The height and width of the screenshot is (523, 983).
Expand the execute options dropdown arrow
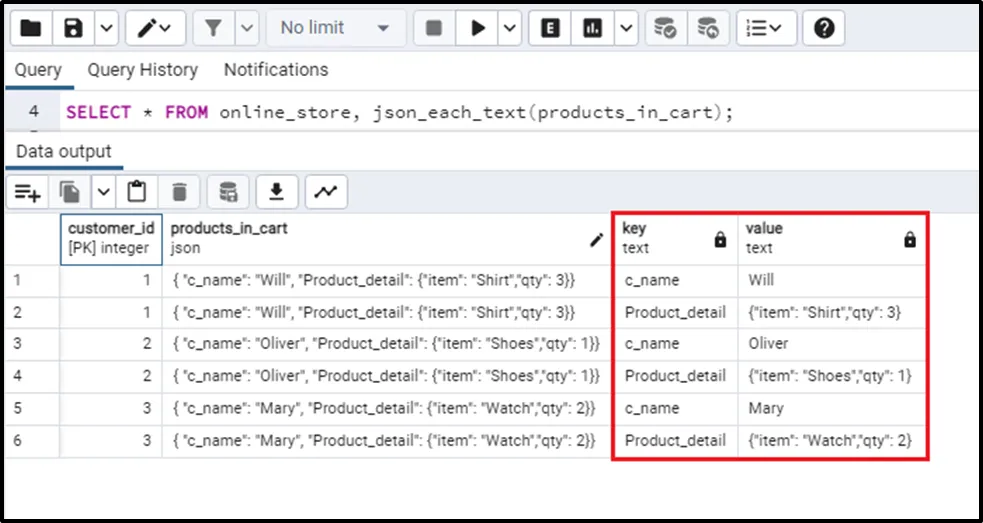510,28
